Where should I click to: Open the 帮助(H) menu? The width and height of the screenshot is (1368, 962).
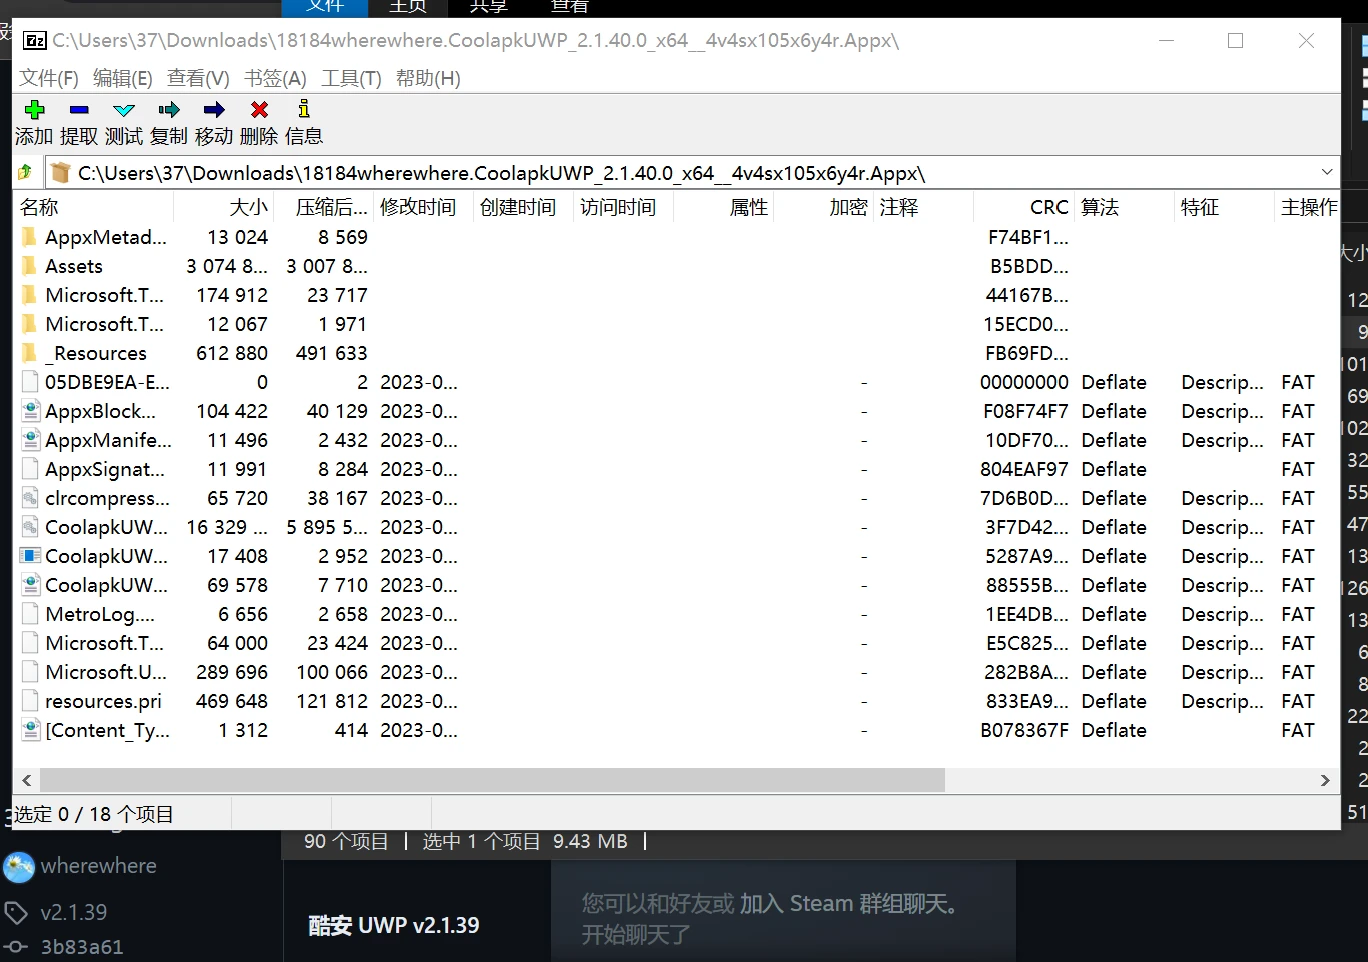(428, 78)
